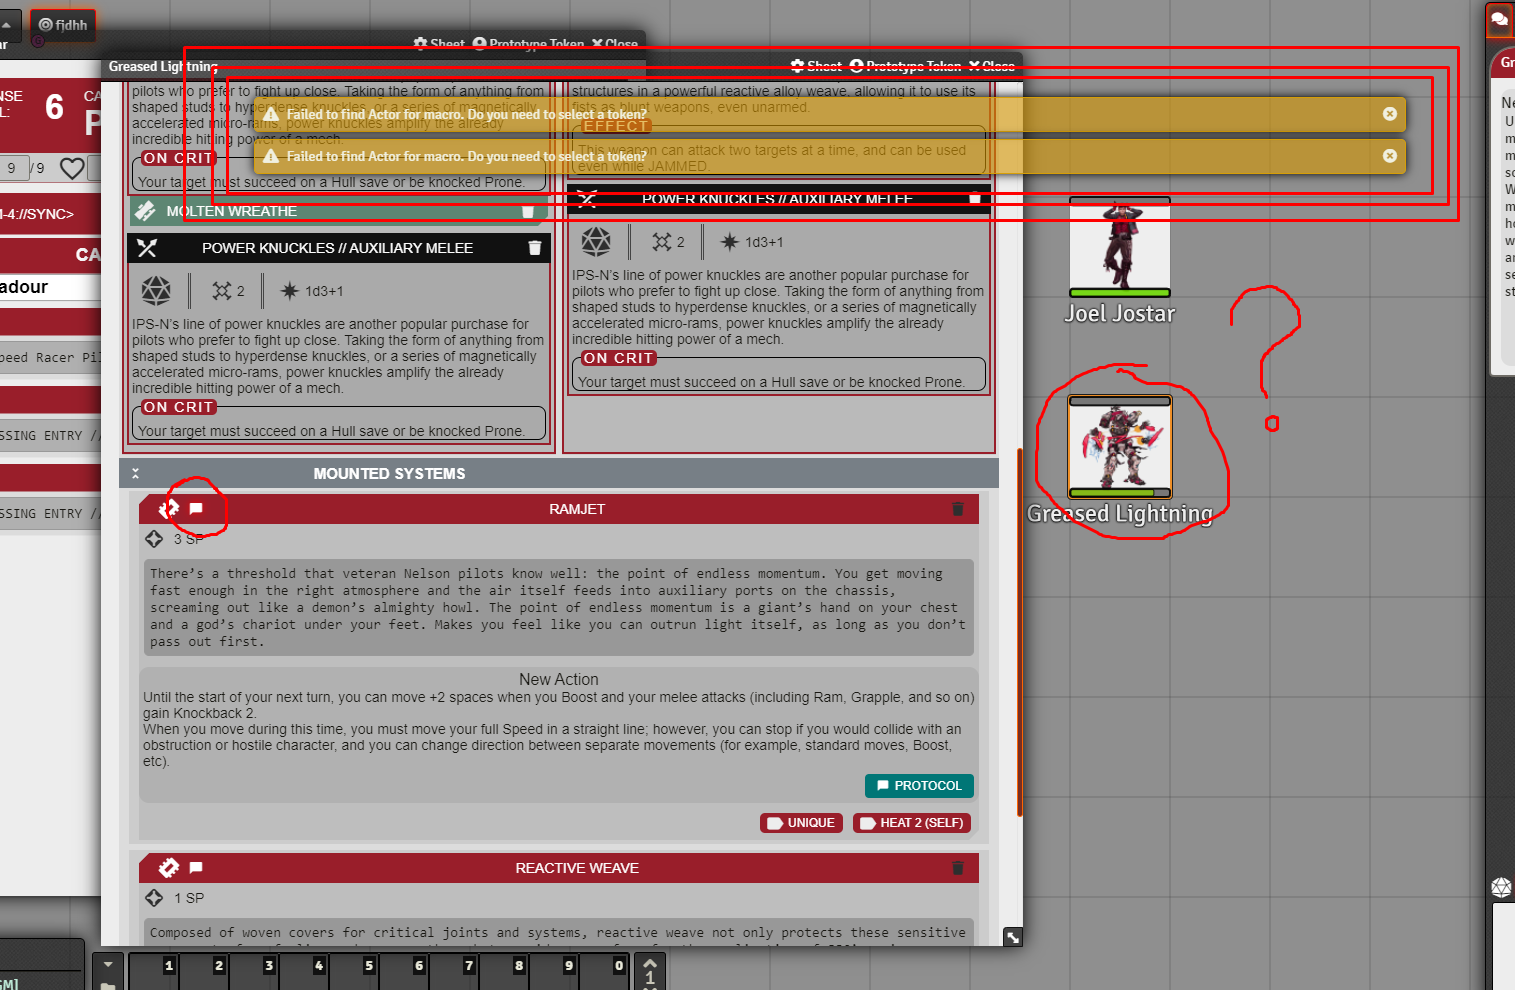
Task: Remove MOLTEN WREATHE using its trash icon
Action: [x=528, y=211]
